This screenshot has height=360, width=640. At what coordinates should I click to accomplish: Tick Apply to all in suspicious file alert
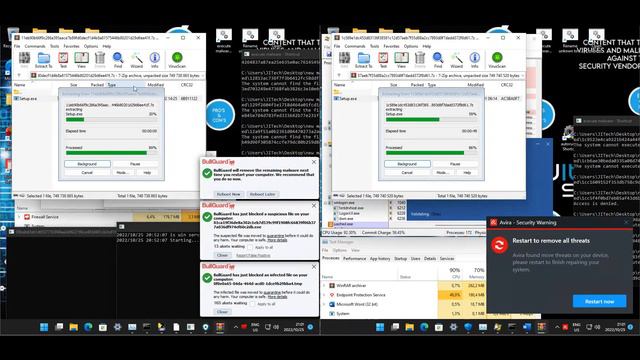pyautogui.click(x=250, y=247)
